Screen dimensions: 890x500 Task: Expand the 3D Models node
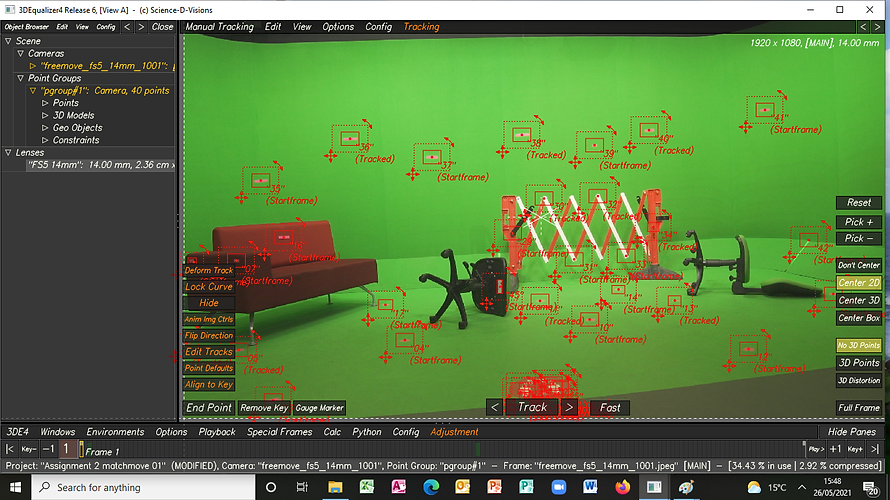pos(45,115)
